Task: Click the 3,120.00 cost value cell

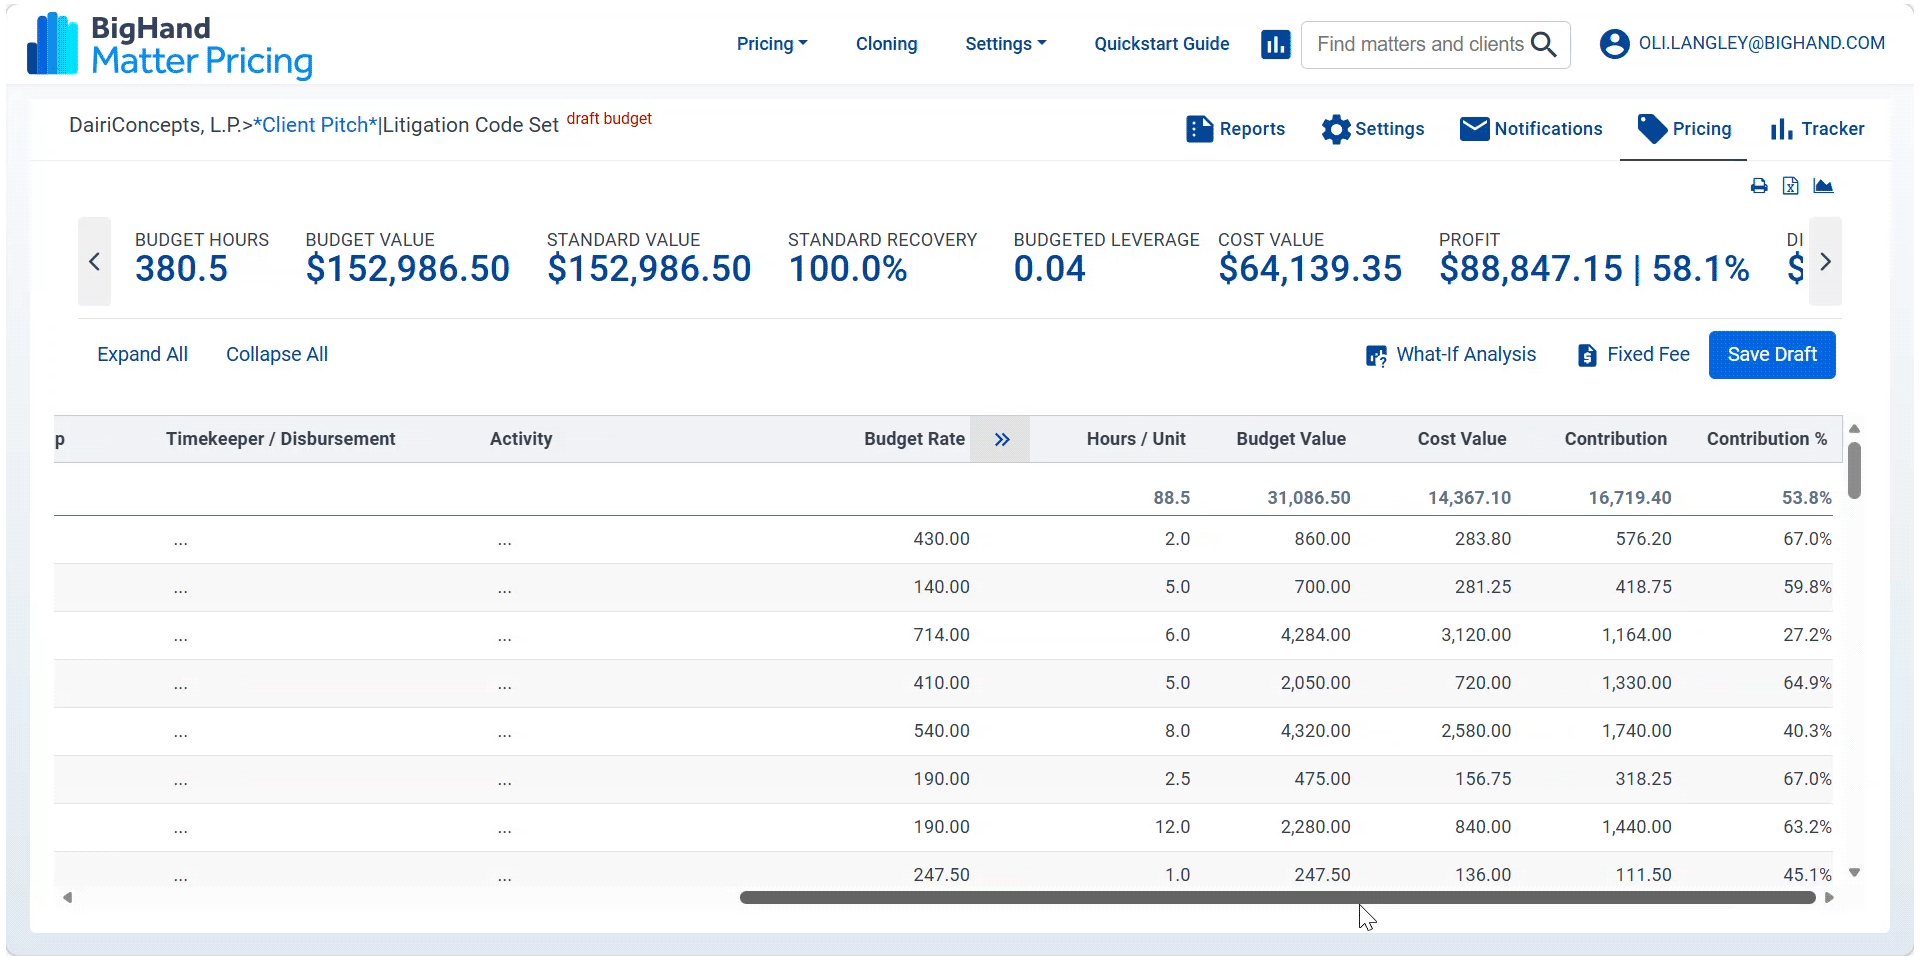Action: click(x=1476, y=635)
